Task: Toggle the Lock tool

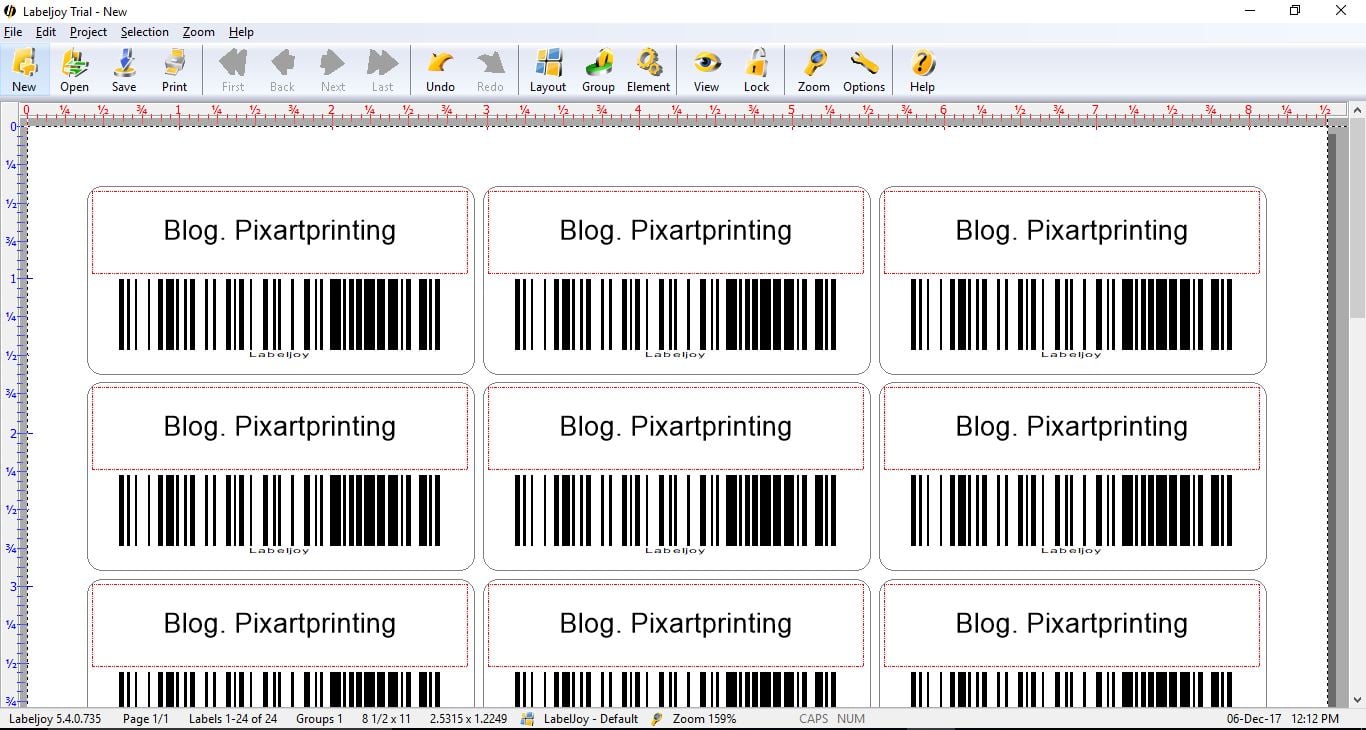Action: tap(757, 70)
